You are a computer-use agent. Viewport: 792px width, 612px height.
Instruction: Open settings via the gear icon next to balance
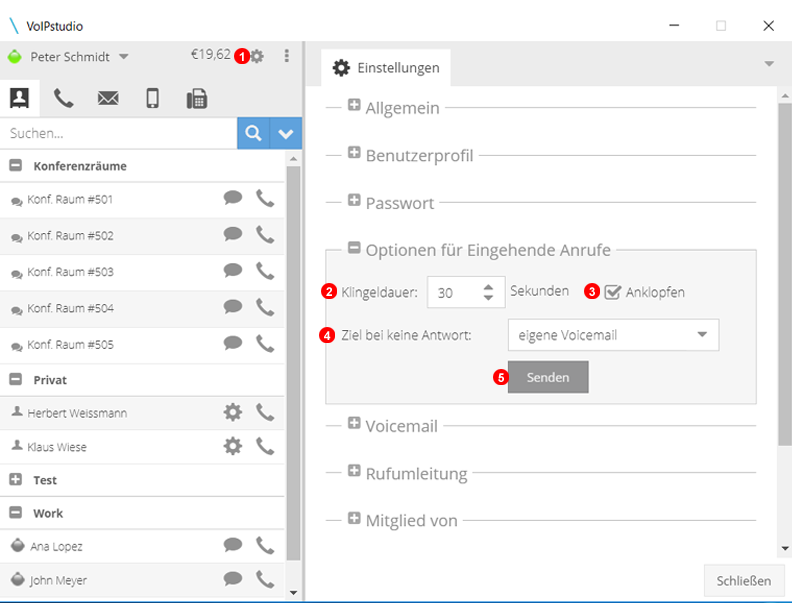(257, 56)
